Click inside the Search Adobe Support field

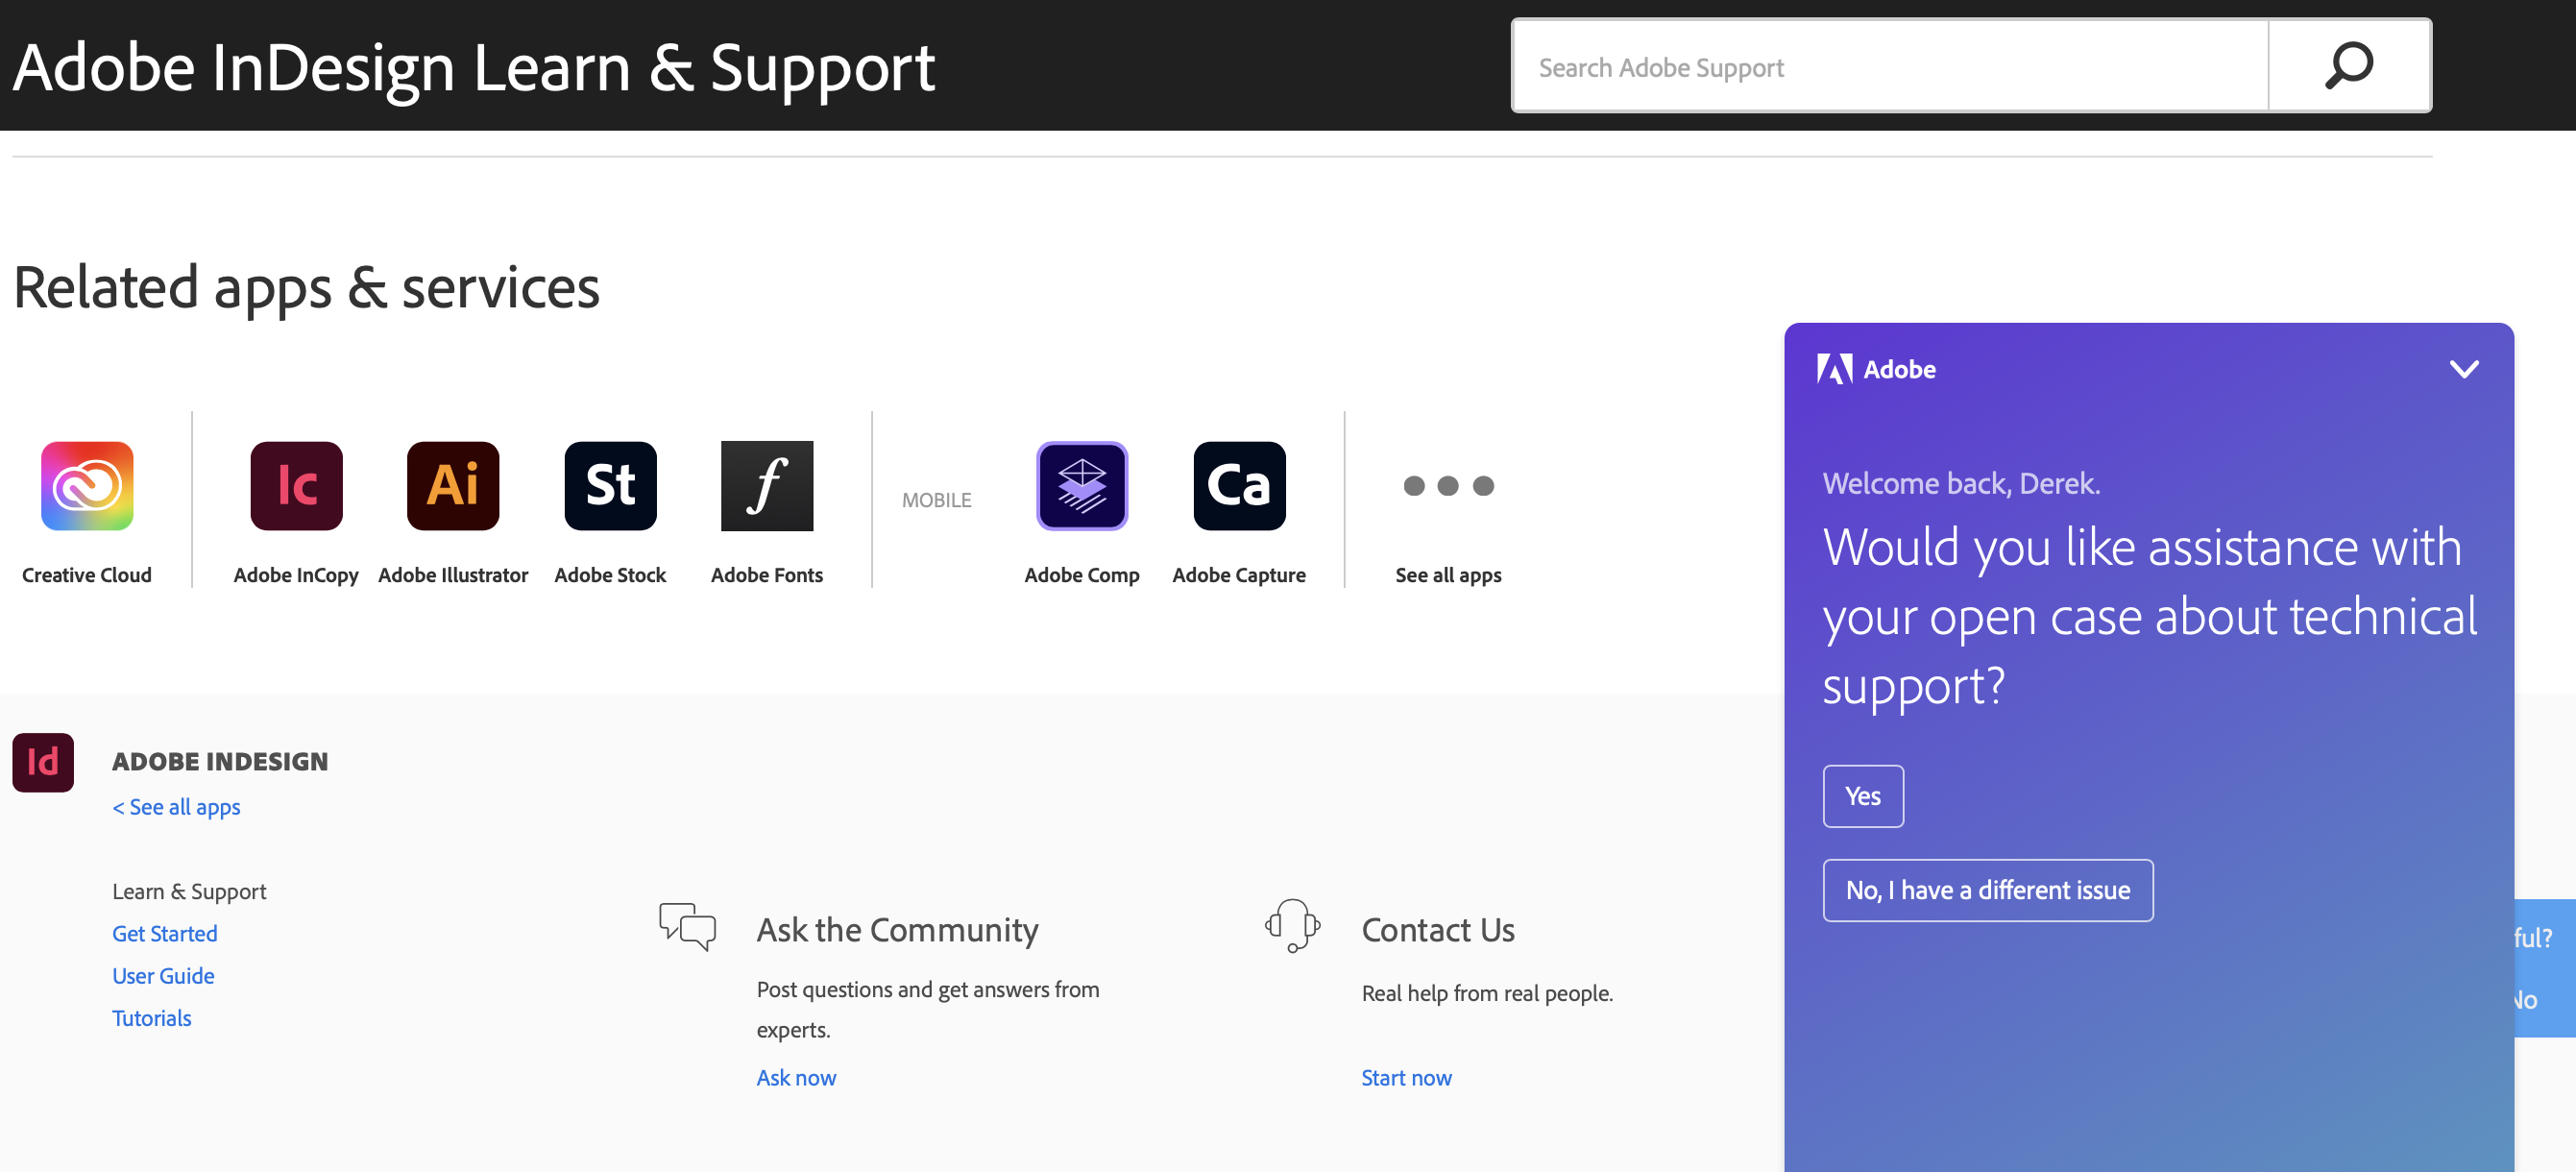pyautogui.click(x=1890, y=66)
